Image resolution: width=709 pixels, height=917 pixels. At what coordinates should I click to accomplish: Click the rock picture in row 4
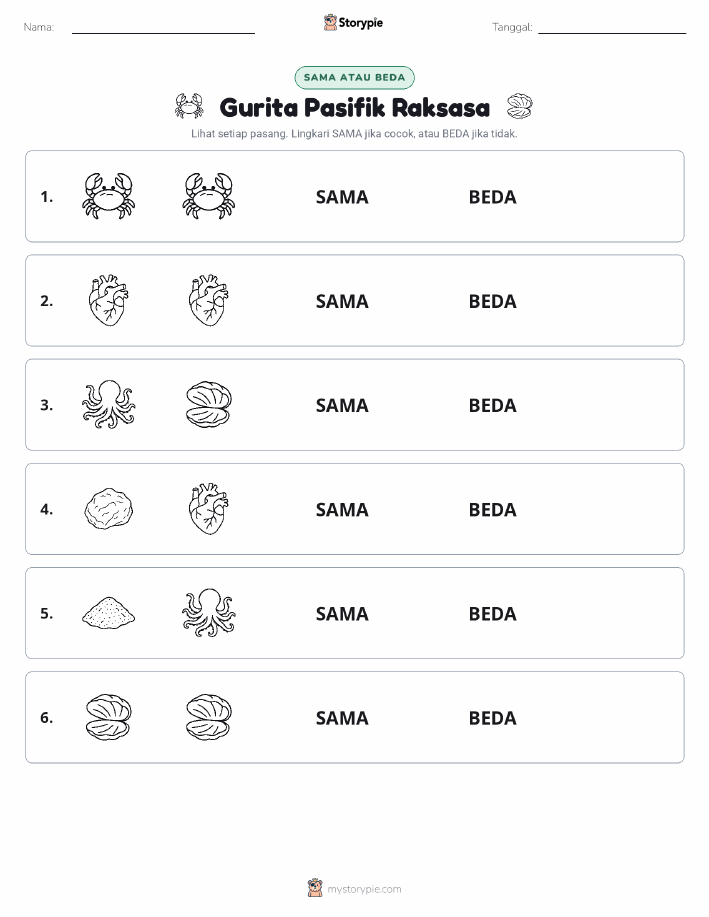[x=108, y=509]
